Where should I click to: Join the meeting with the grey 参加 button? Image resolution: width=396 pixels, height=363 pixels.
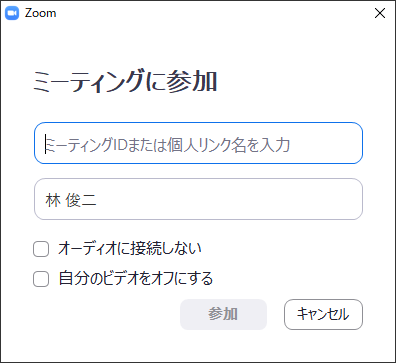[x=223, y=314]
